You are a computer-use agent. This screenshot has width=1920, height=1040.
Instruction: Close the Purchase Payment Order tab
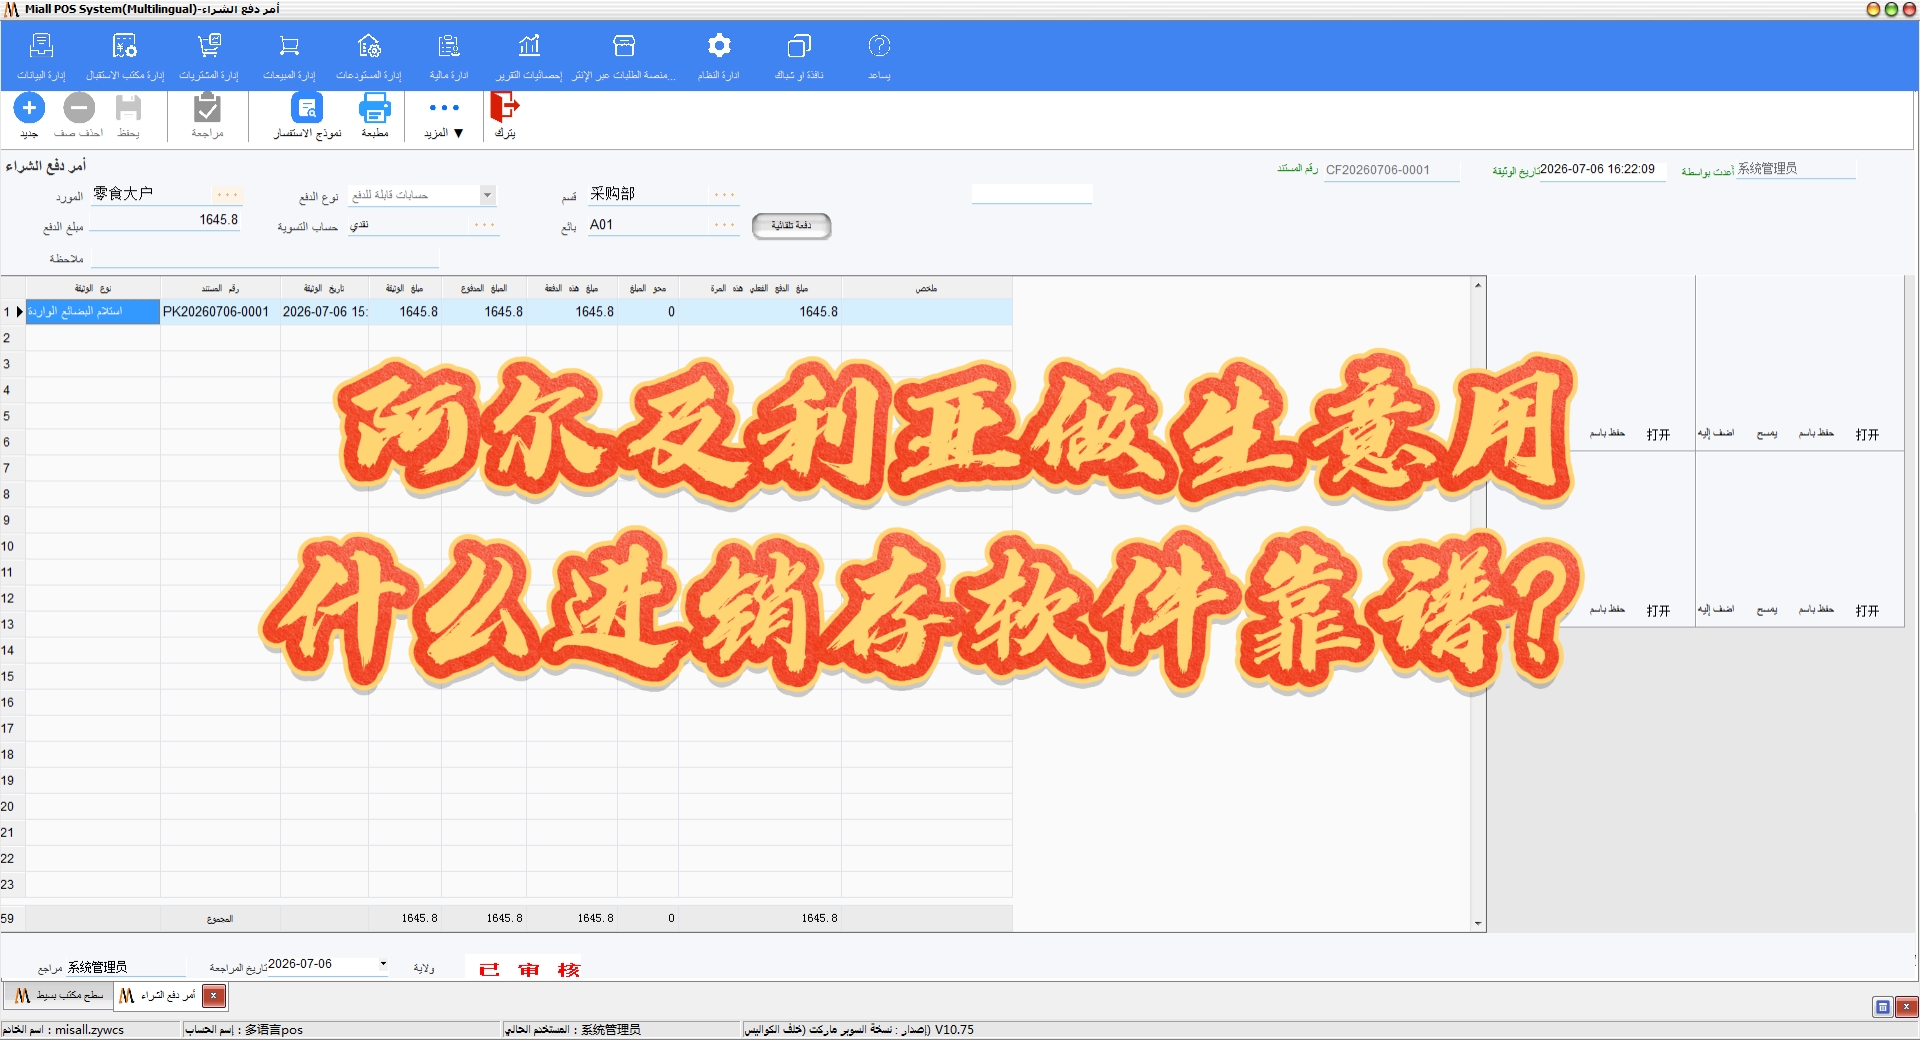coord(214,996)
